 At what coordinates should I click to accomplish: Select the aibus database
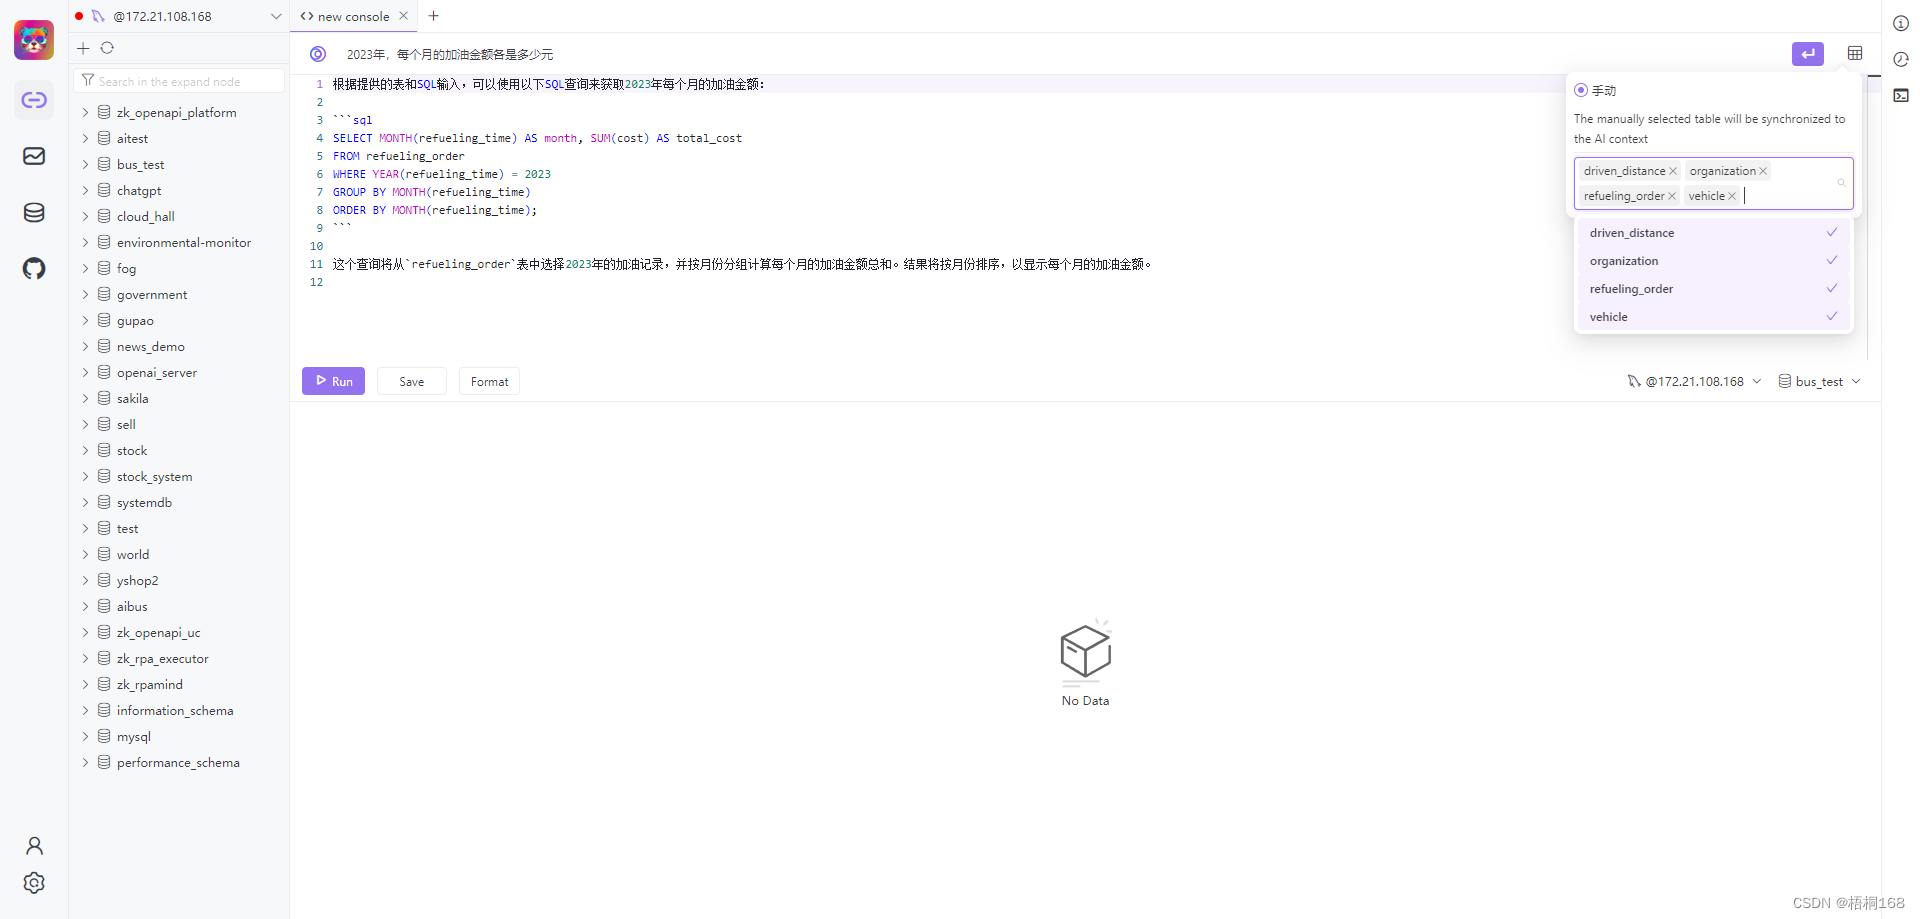pos(132,606)
